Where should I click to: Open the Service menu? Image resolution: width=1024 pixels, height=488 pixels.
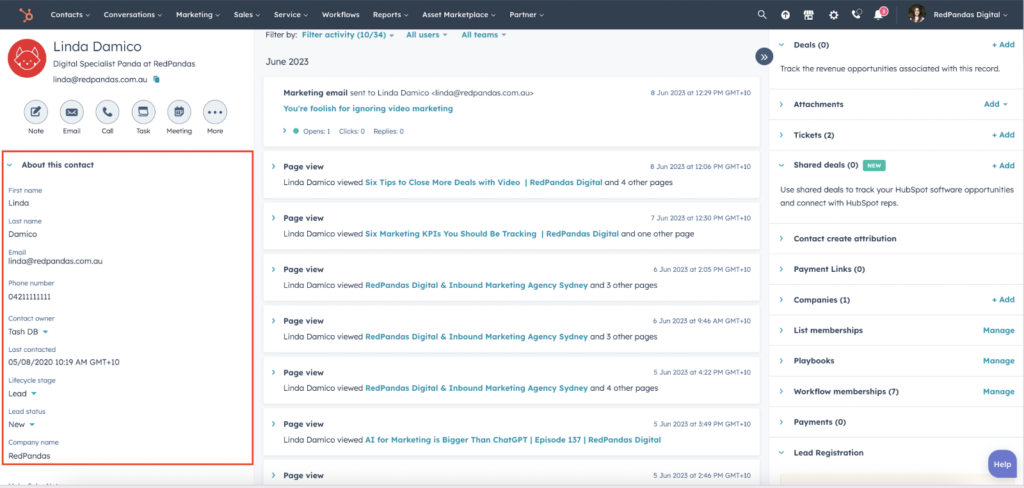[291, 14]
